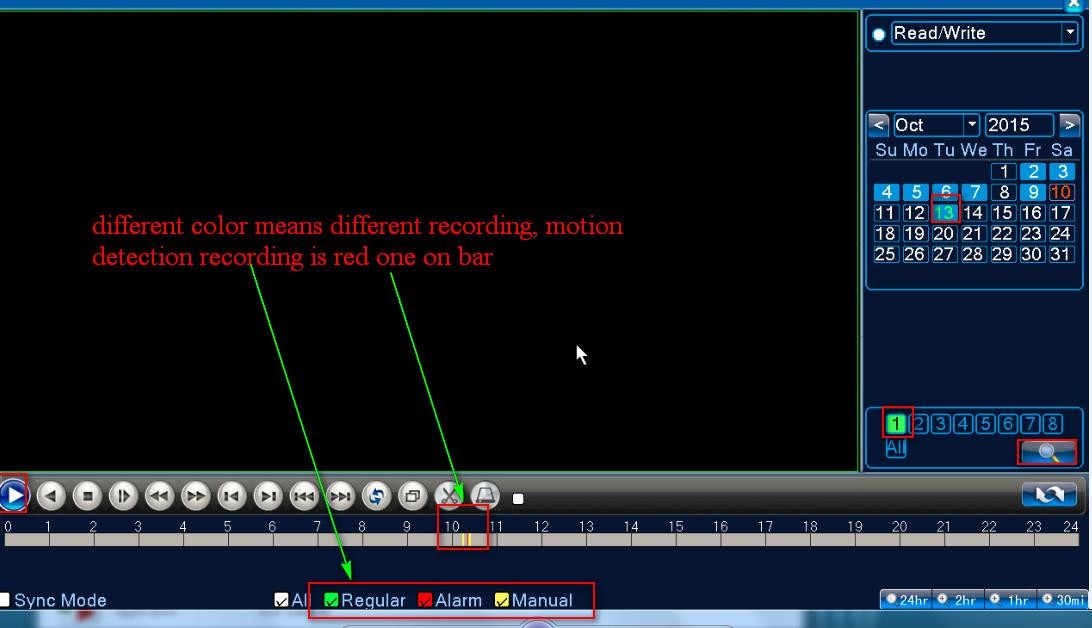Select the 2hr timeline zoom tab

tap(957, 600)
